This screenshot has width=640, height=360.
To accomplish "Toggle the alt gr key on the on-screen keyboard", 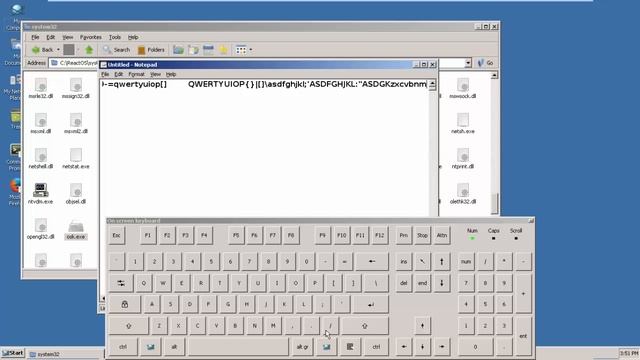I will 302,347.
